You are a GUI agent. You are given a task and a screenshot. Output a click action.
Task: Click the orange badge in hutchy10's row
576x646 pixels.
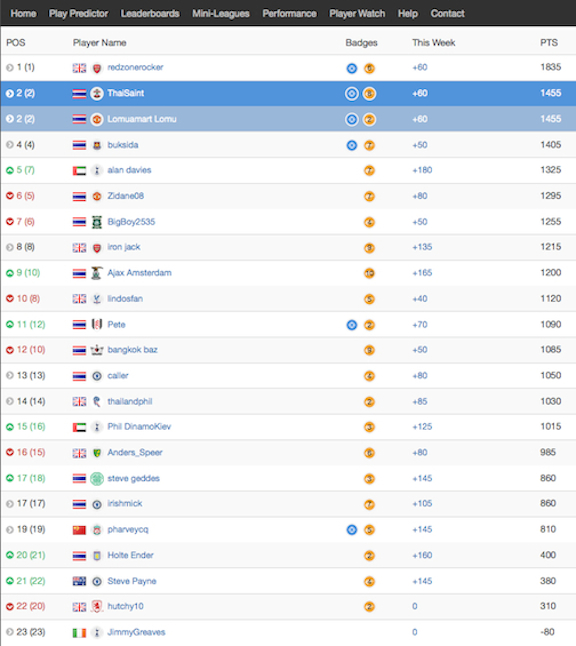tap(370, 607)
